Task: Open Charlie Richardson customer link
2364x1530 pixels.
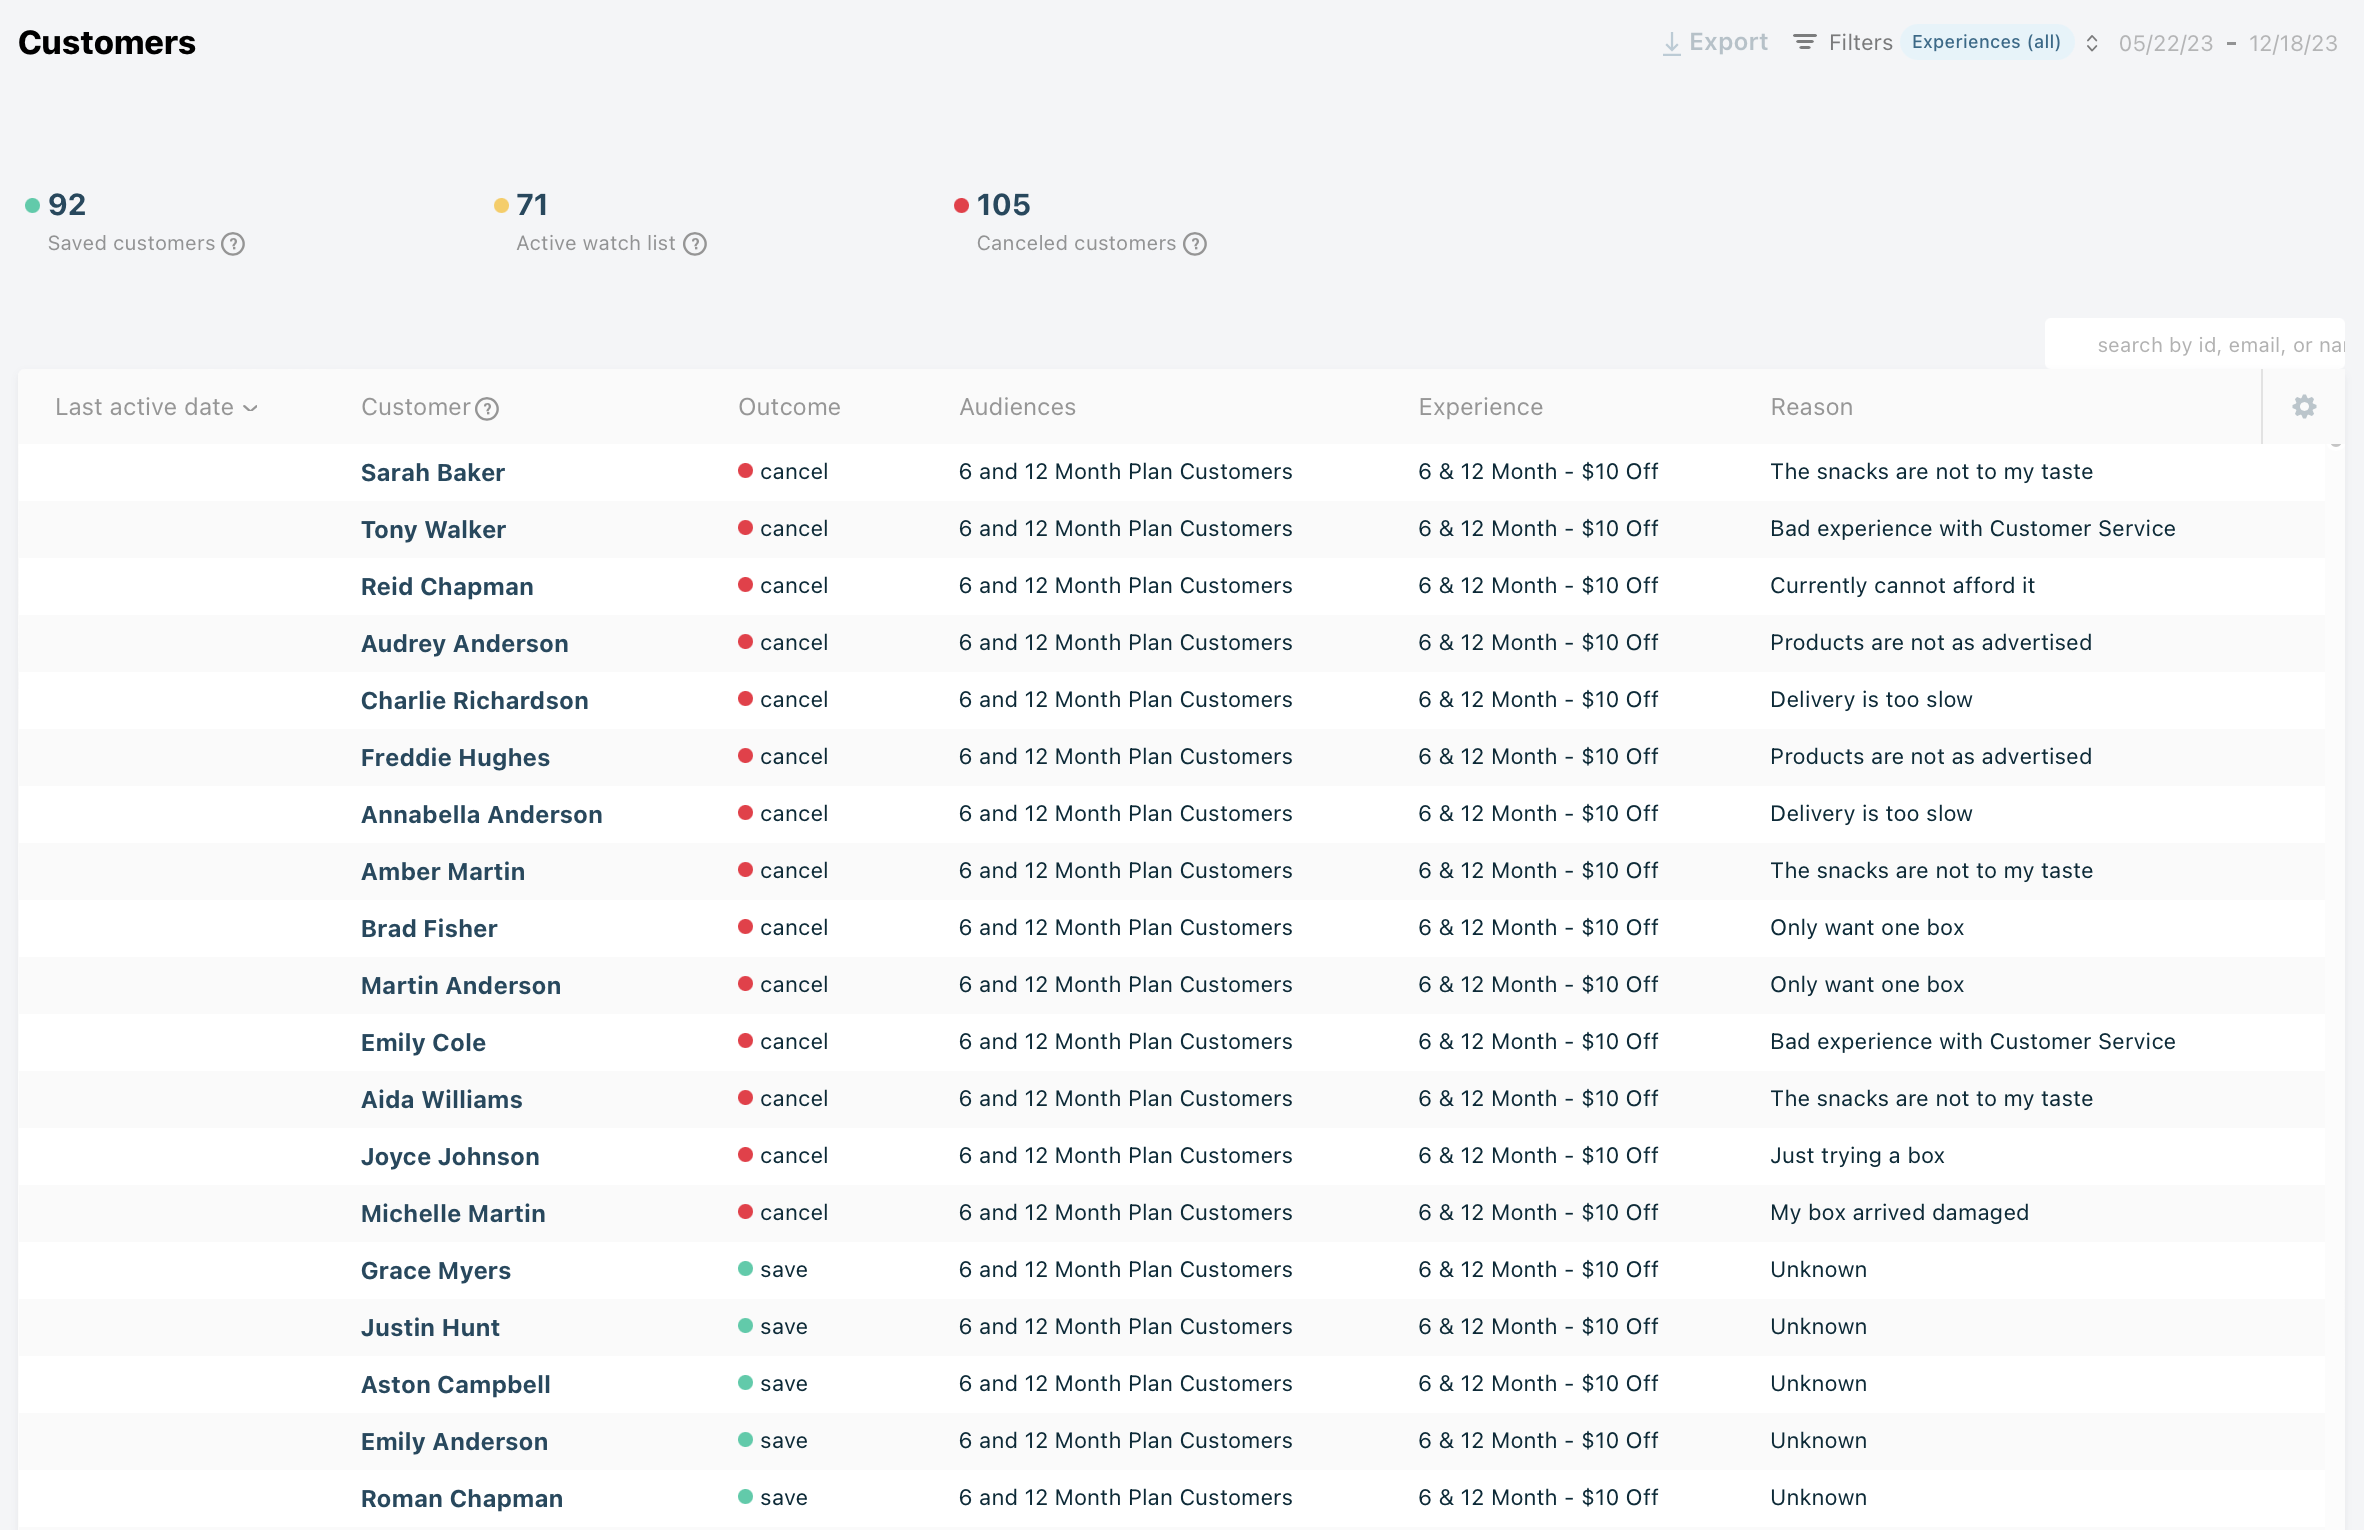Action: click(474, 700)
